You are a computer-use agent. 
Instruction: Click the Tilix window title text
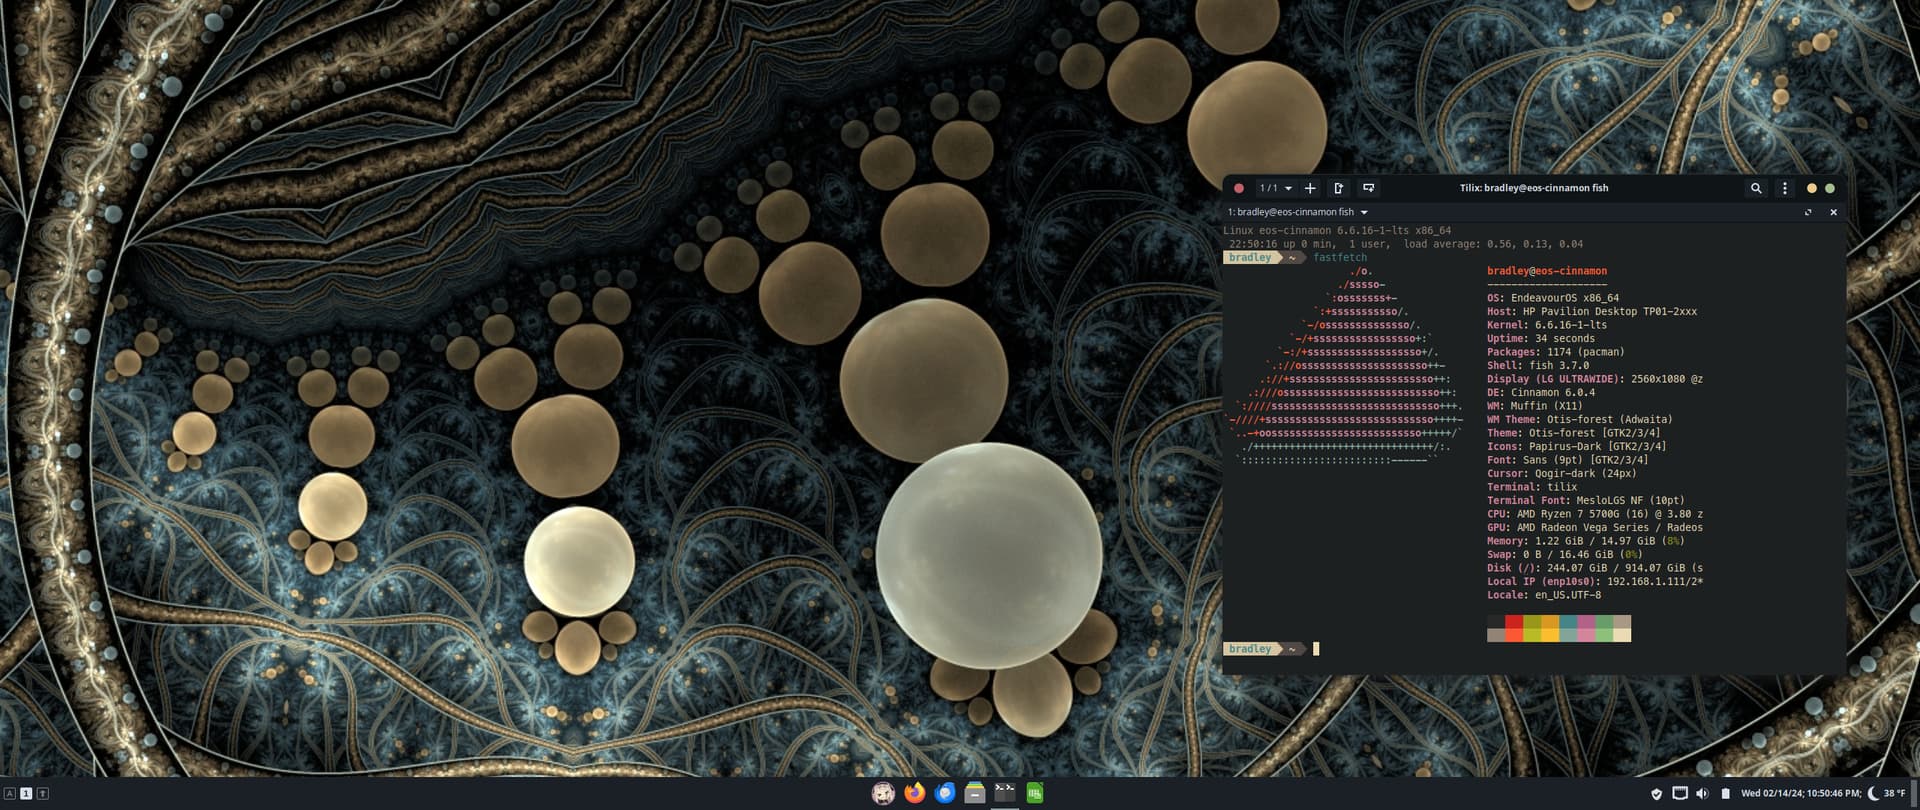pos(1534,188)
